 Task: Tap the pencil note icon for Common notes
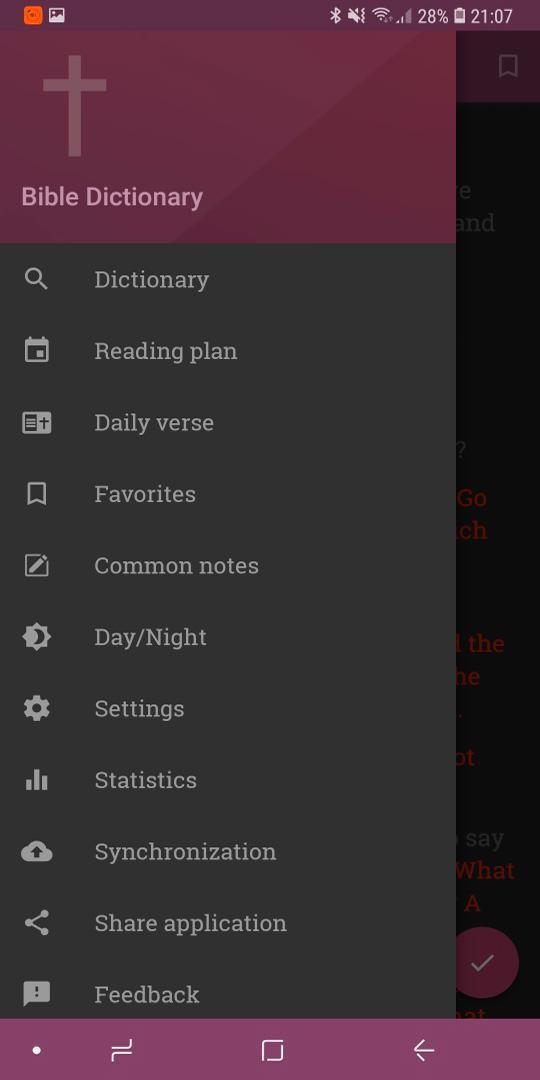[37, 565]
